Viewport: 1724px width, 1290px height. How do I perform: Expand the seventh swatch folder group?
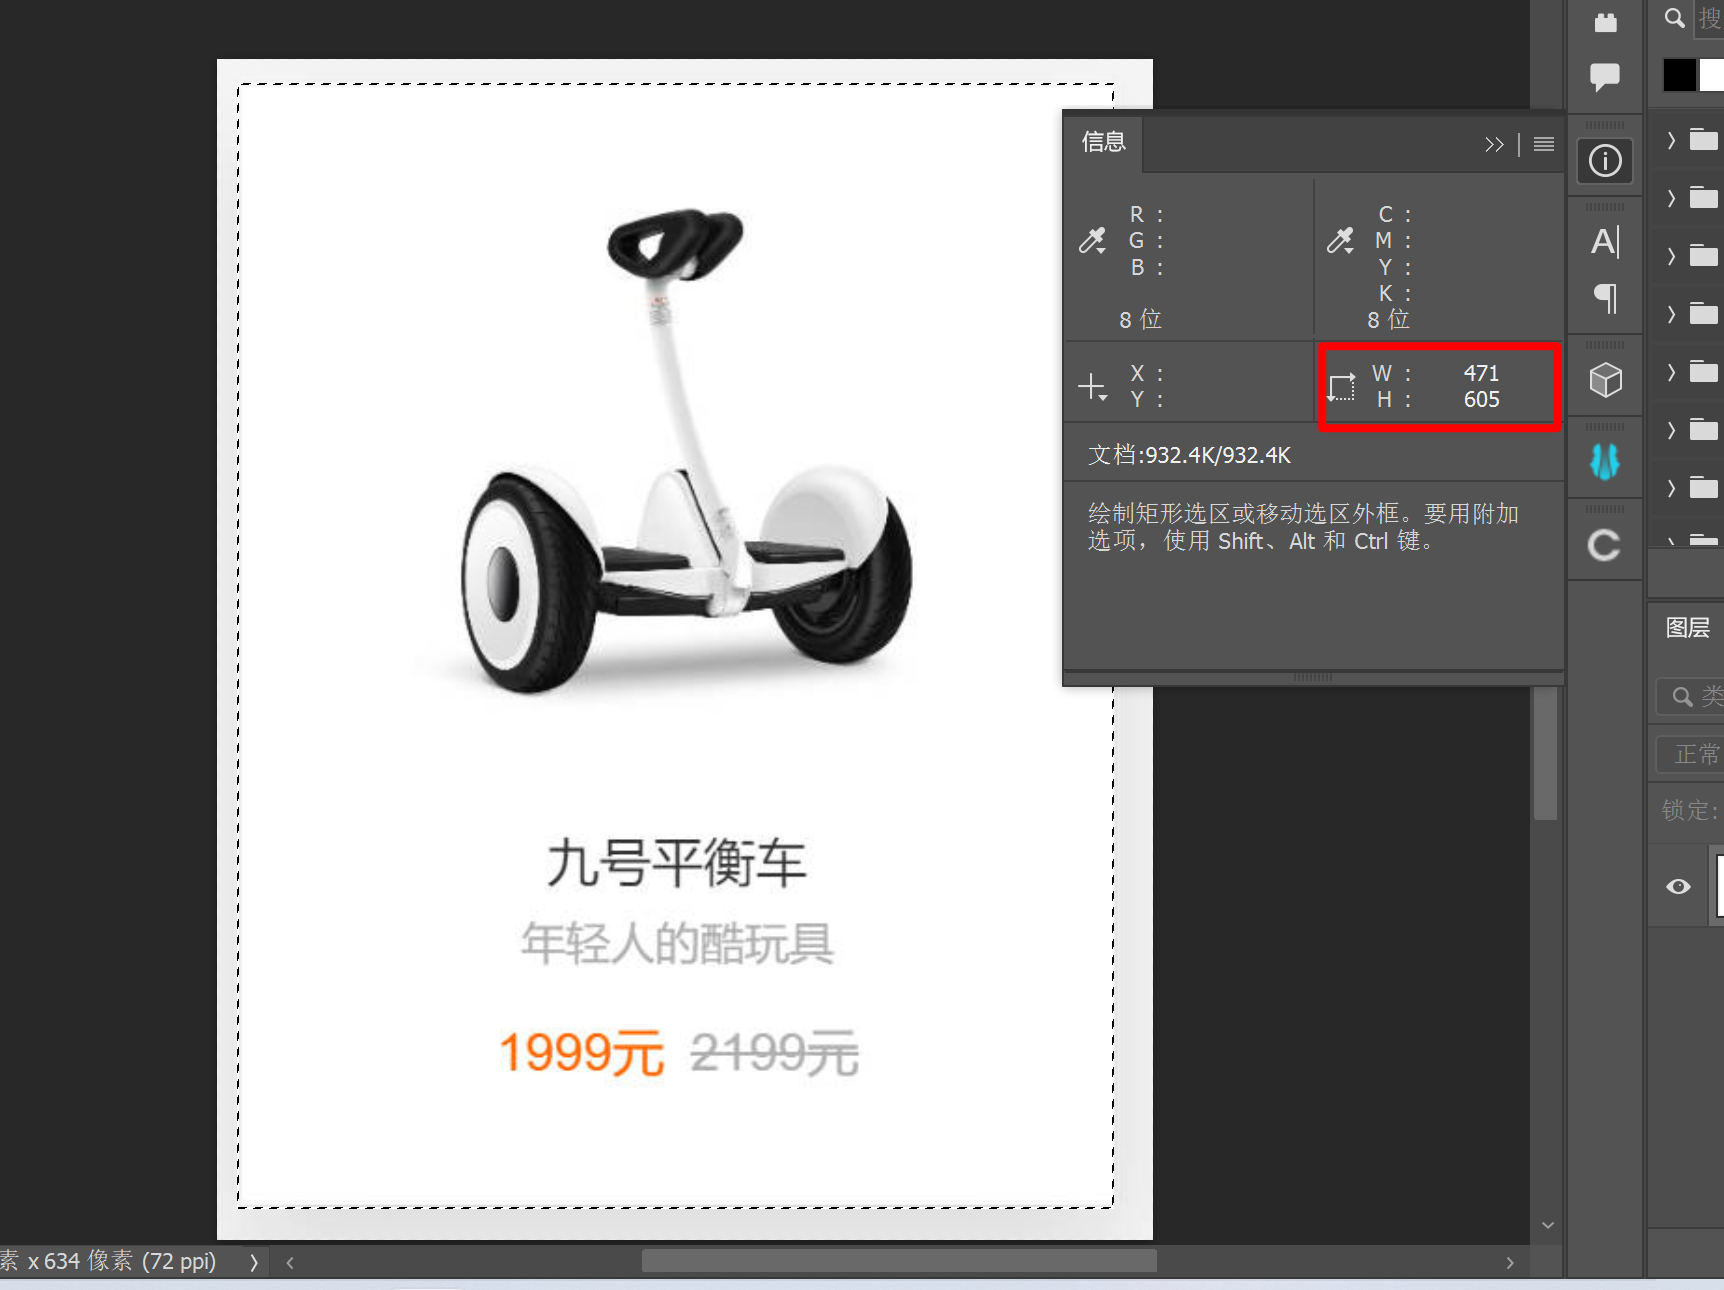(1671, 488)
